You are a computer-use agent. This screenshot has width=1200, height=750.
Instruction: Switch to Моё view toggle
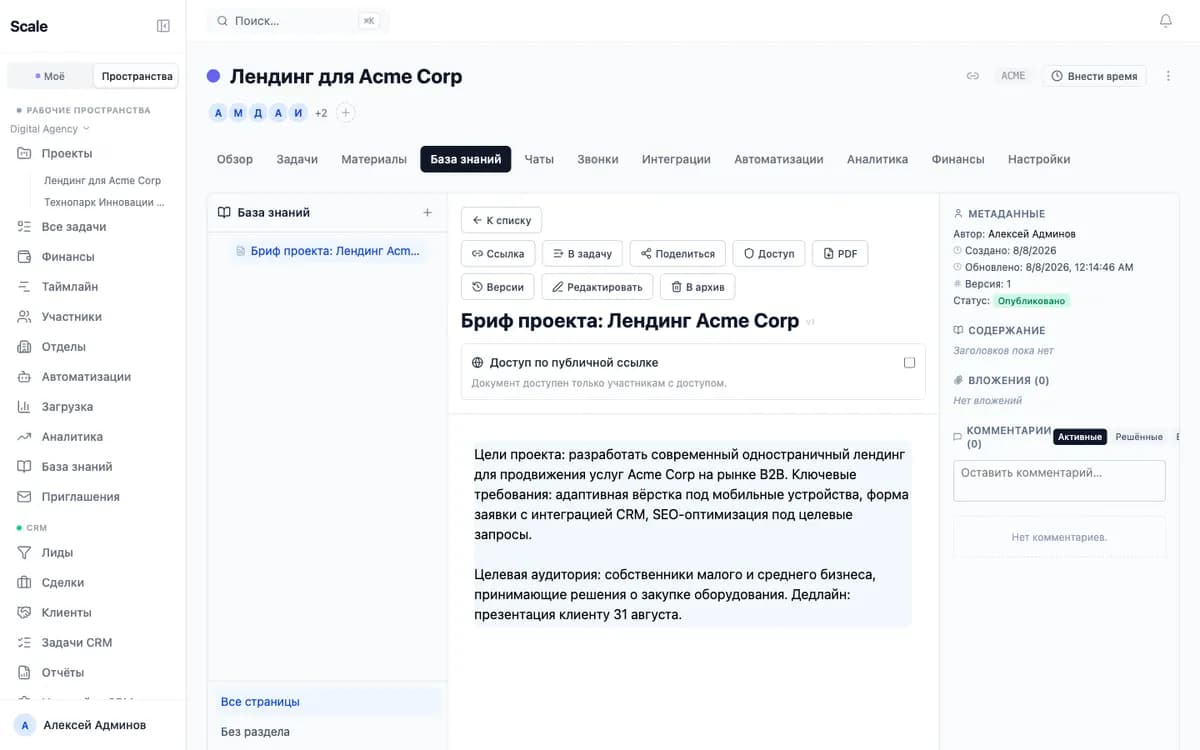pyautogui.click(x=50, y=76)
